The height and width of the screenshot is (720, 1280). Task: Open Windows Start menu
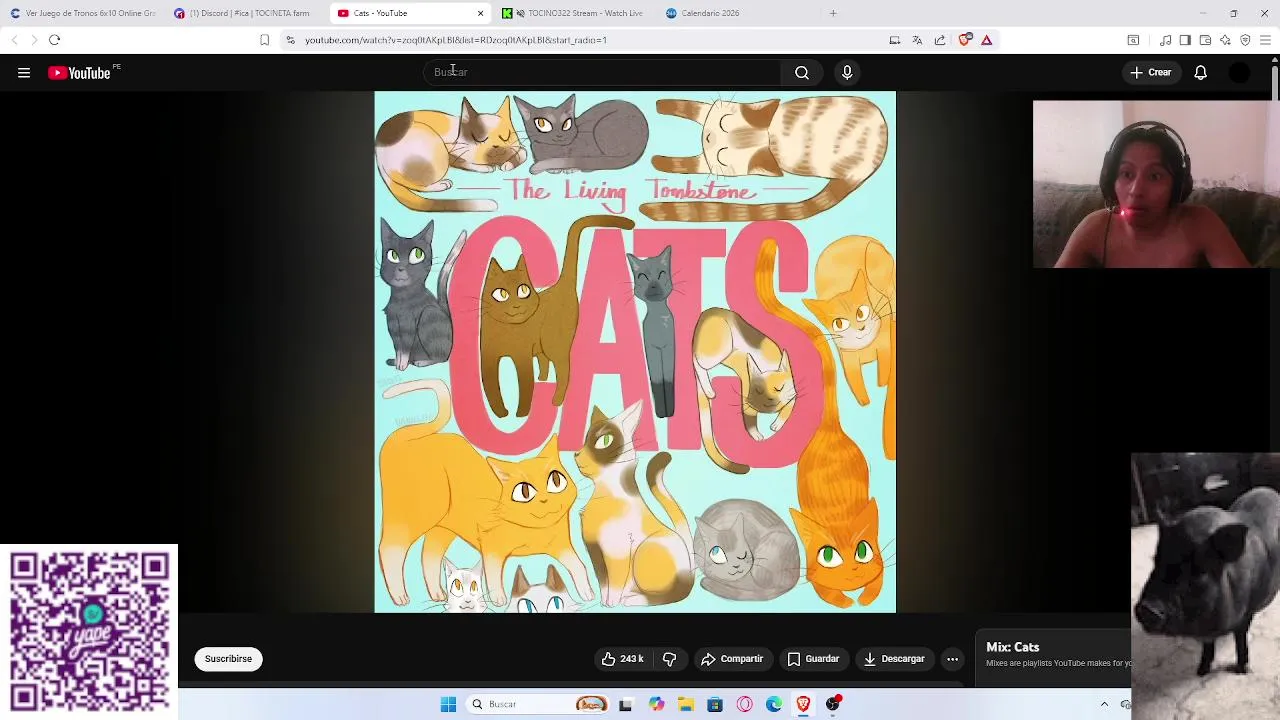click(x=448, y=704)
